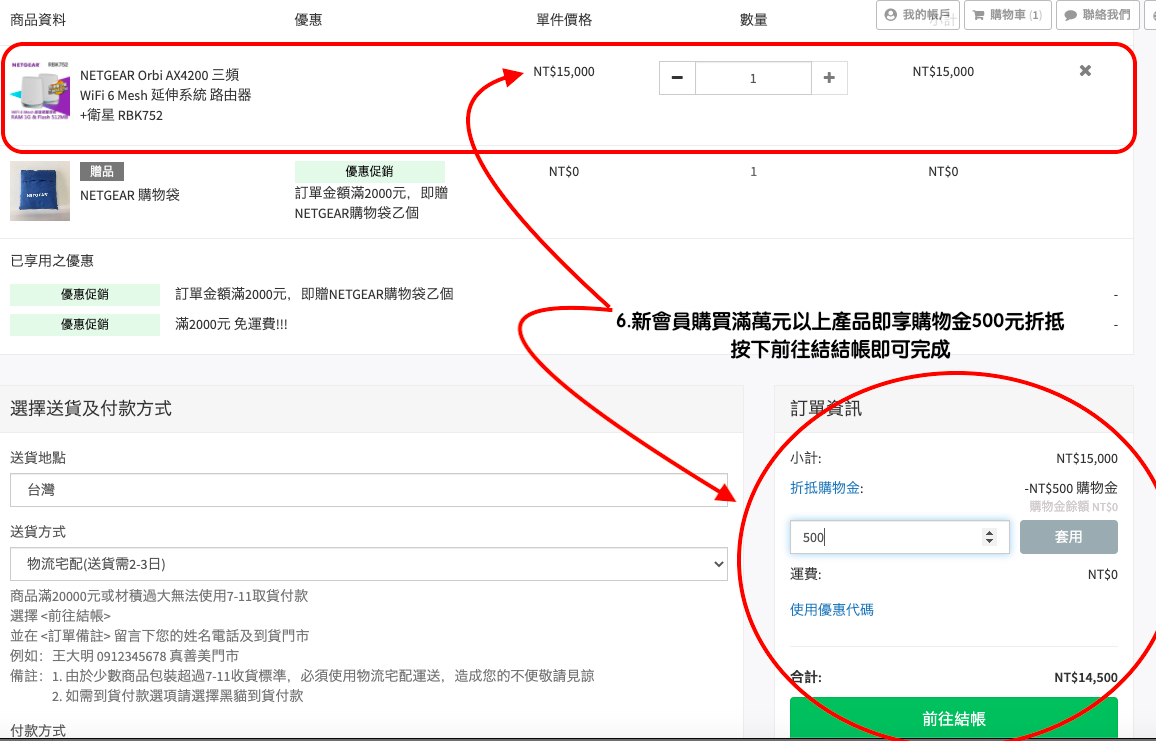Viewport: 1156px width, 741px height.
Task: Click the quantity input field showing 1
Action: pyautogui.click(x=753, y=78)
